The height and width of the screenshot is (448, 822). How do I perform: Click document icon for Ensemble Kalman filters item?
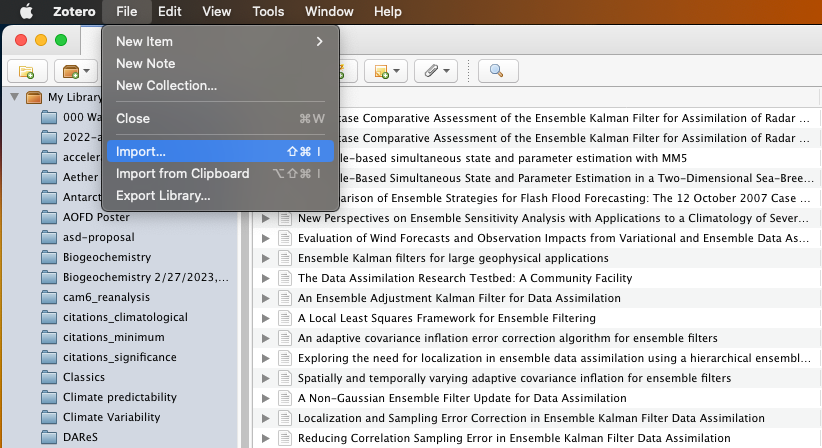point(284,258)
